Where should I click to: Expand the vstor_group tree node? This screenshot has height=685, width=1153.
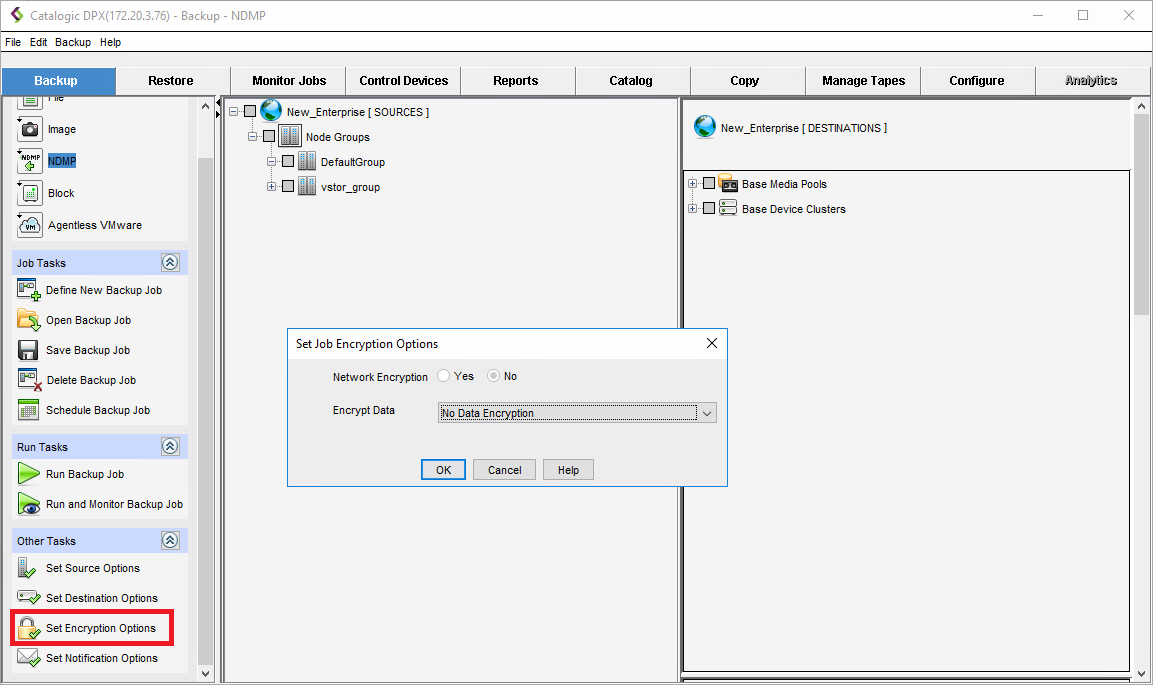point(272,187)
